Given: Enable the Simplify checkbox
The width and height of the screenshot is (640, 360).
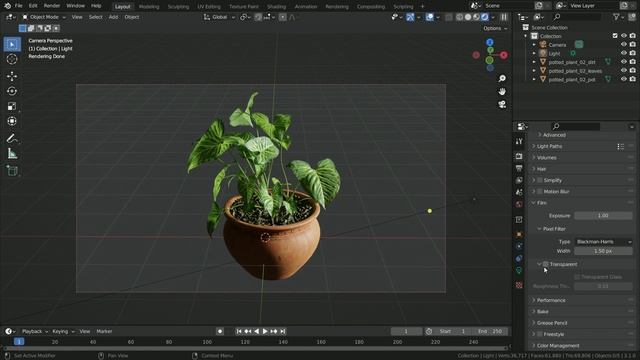Looking at the screenshot, I should tap(540, 180).
